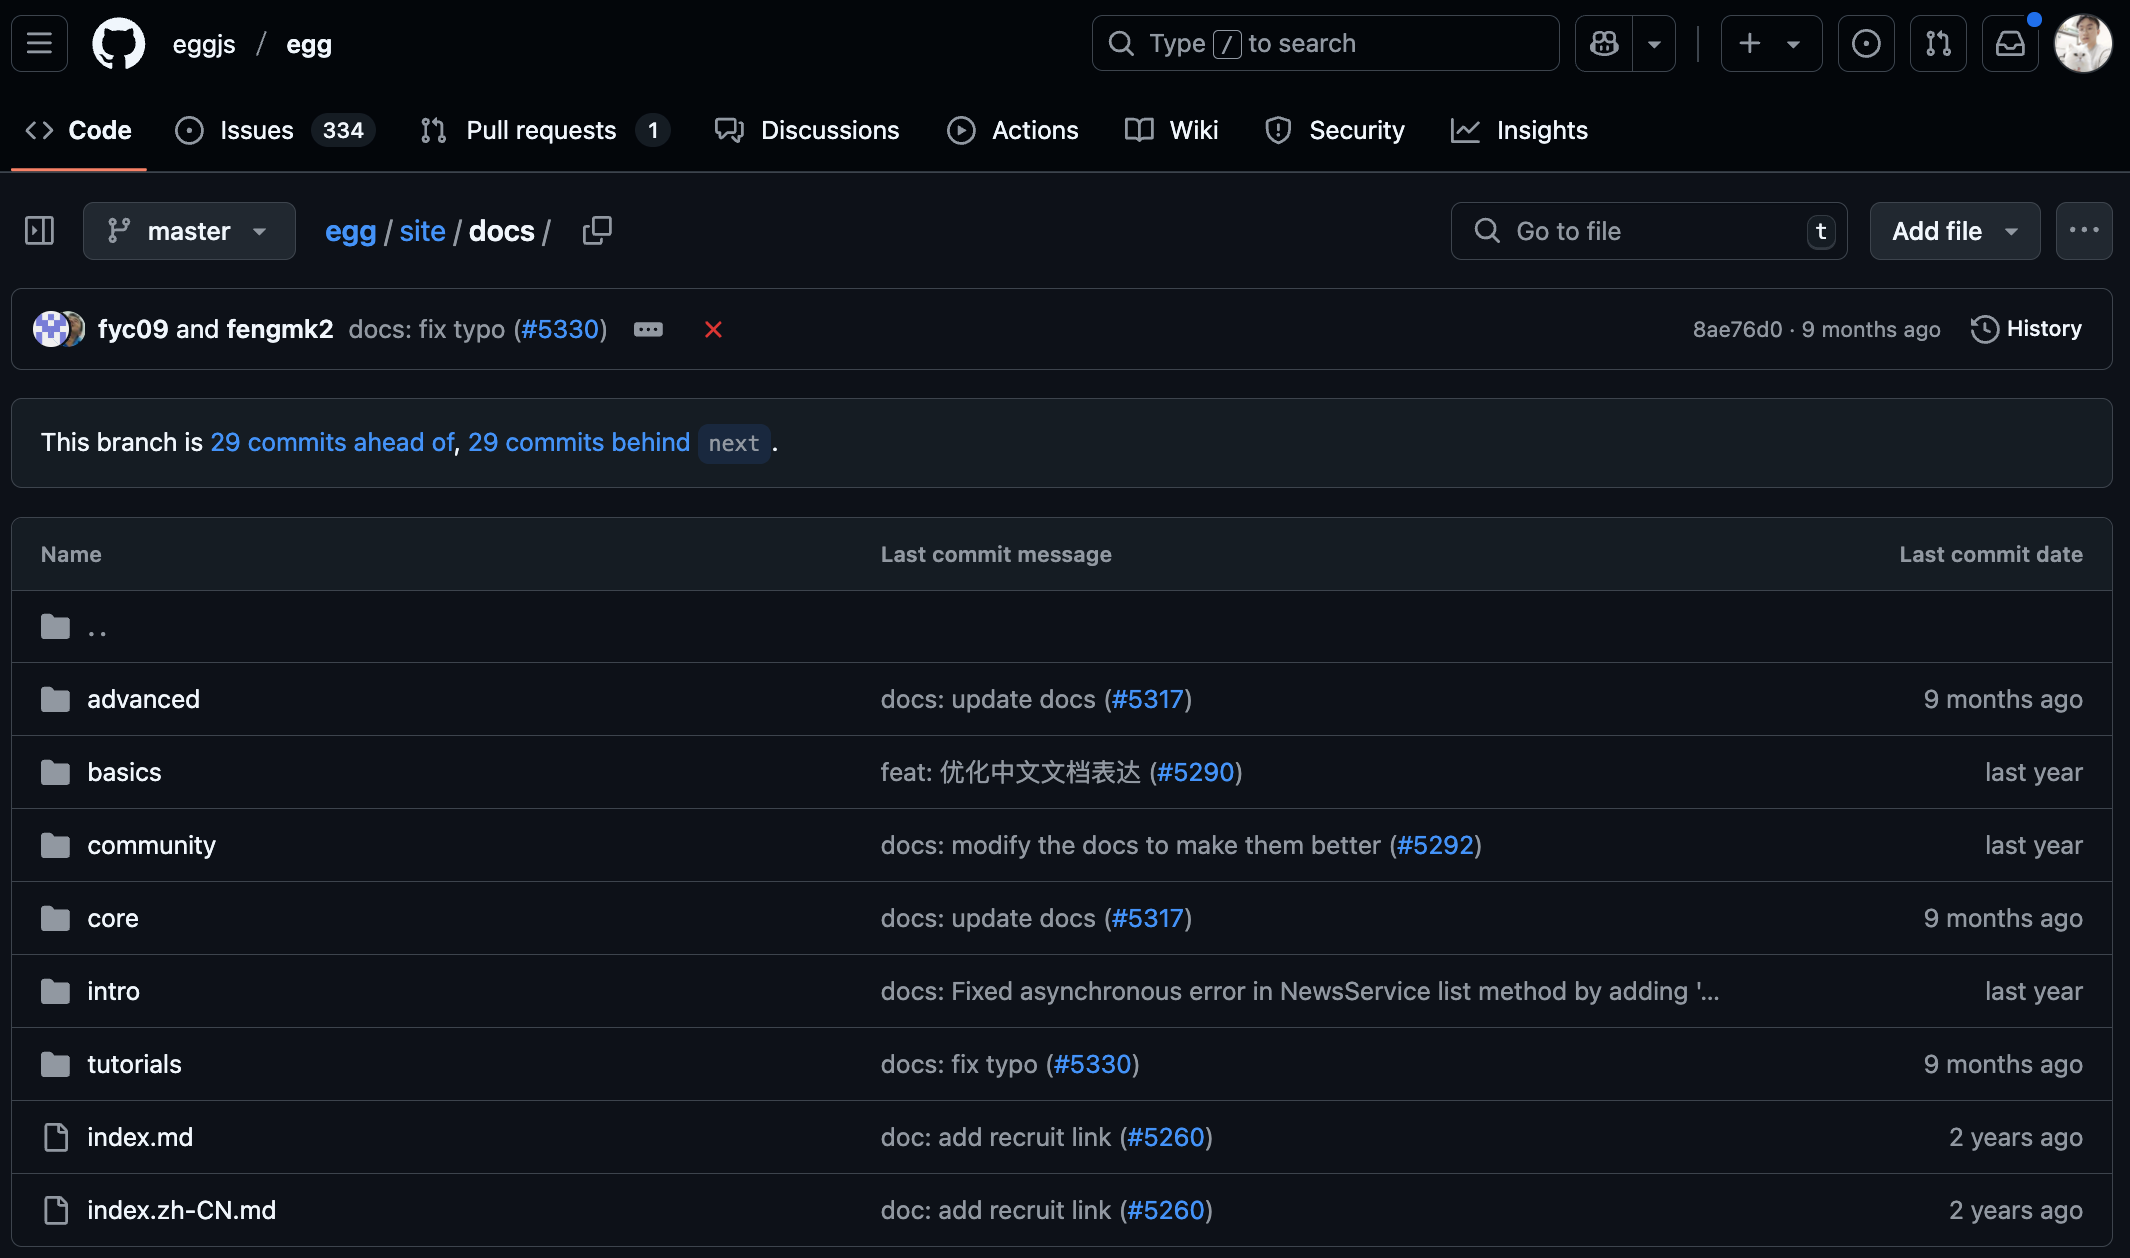Copy the path with copy icon
This screenshot has width=2130, height=1258.
pyautogui.click(x=597, y=231)
